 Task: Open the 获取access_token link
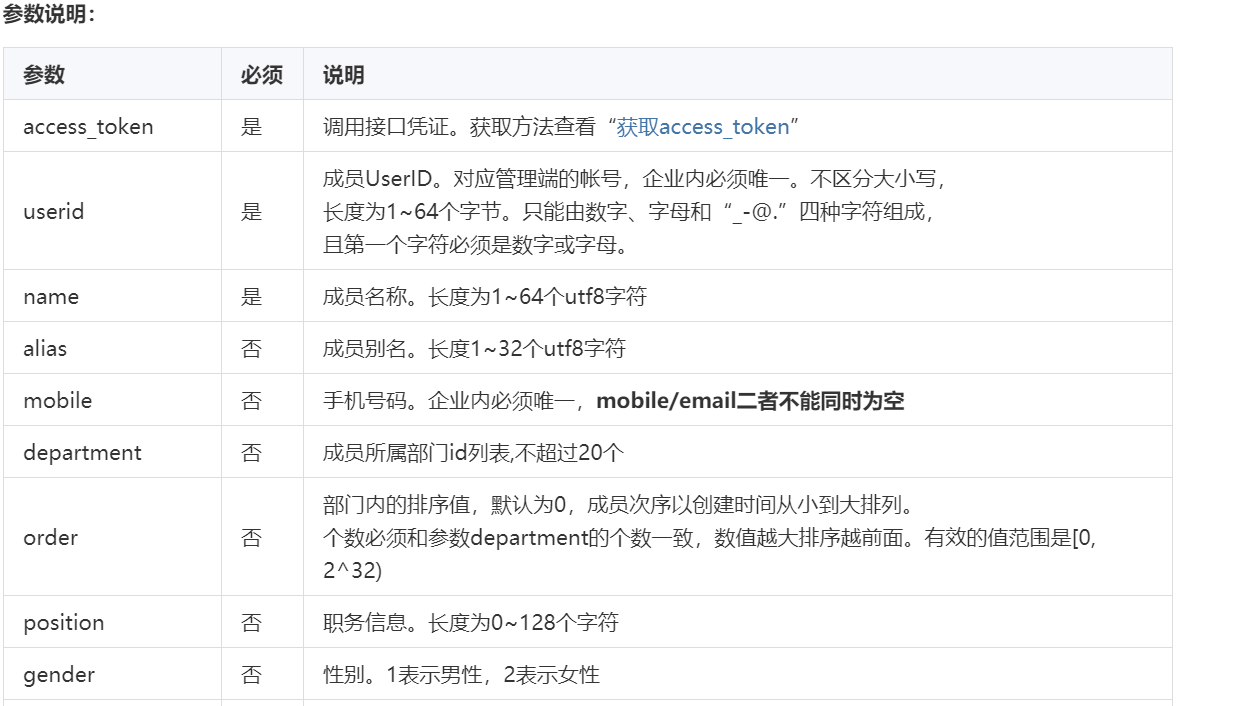[x=703, y=127]
